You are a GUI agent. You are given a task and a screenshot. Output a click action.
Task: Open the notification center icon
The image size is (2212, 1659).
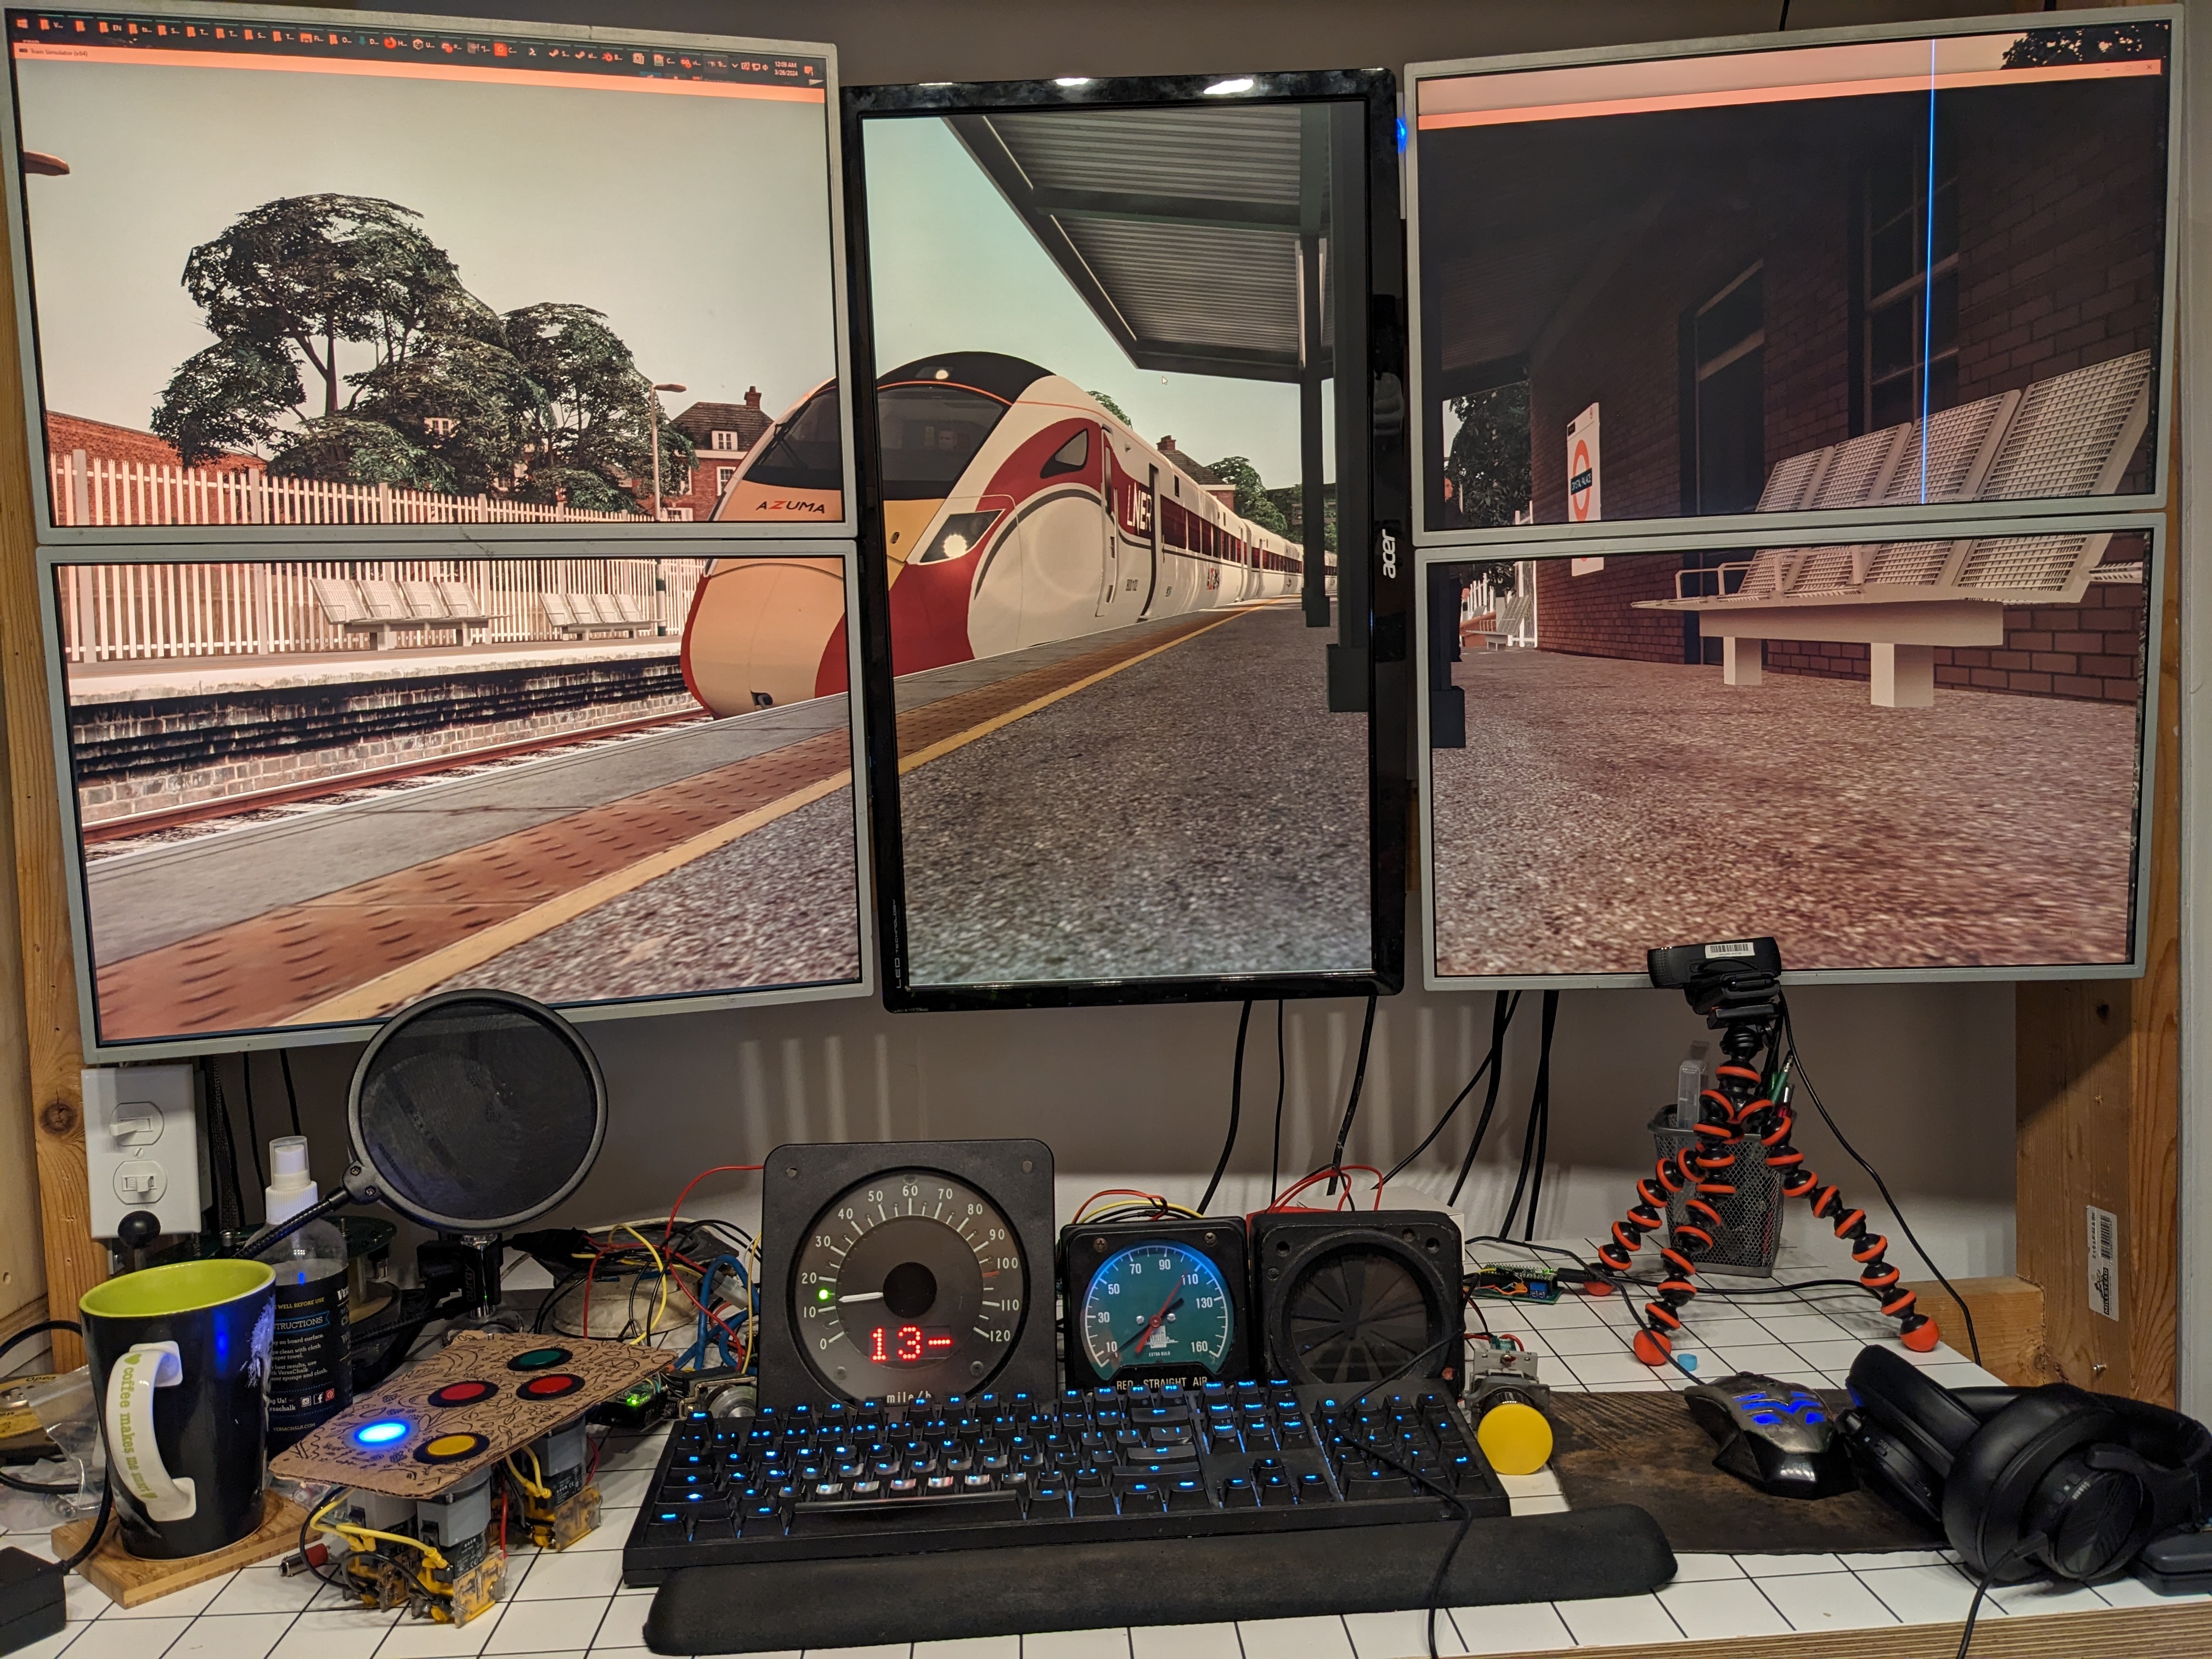[x=809, y=71]
